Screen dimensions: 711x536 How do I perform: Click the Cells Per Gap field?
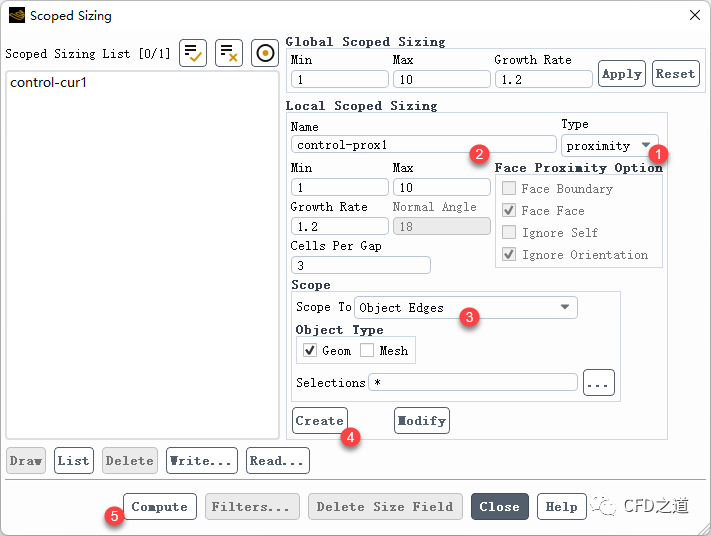point(360,265)
